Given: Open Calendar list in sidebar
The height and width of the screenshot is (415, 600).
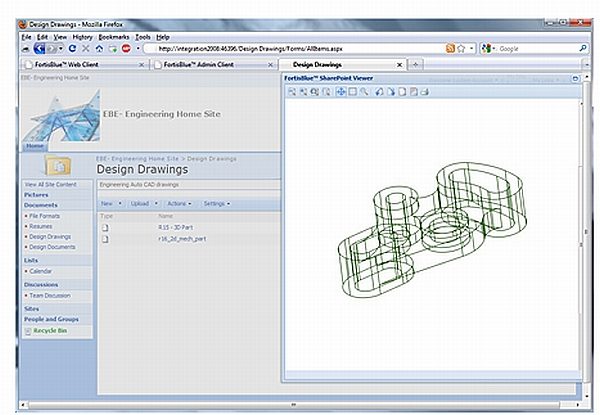Looking at the screenshot, I should pos(41,271).
